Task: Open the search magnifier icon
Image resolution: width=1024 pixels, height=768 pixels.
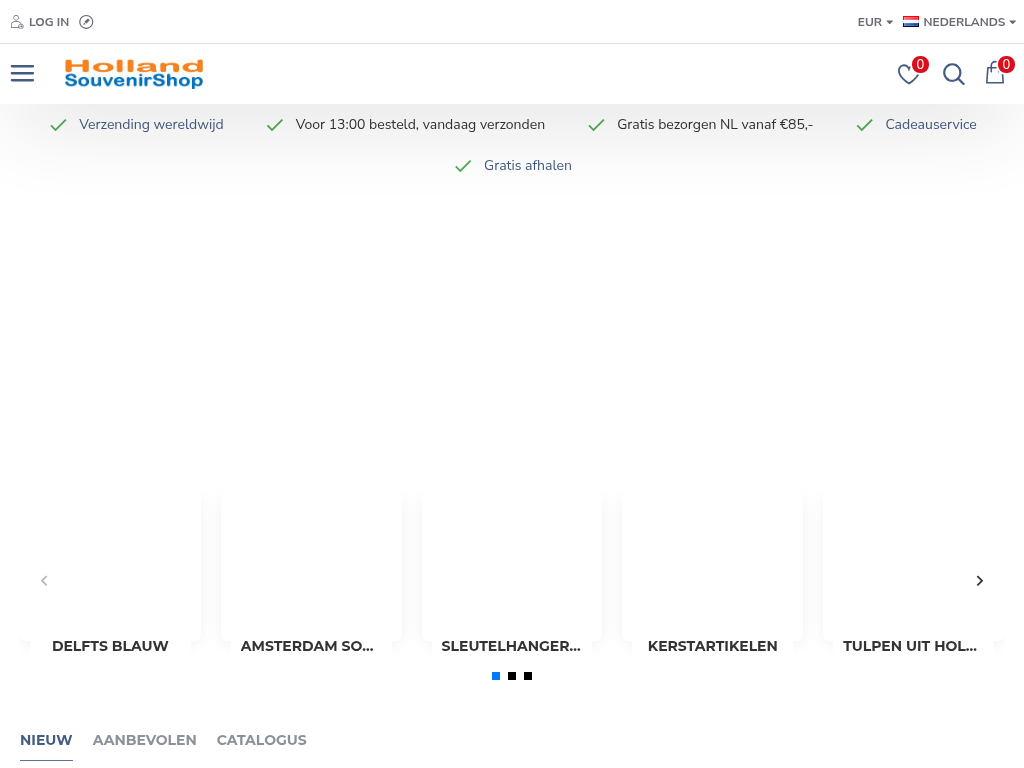Action: 954,74
